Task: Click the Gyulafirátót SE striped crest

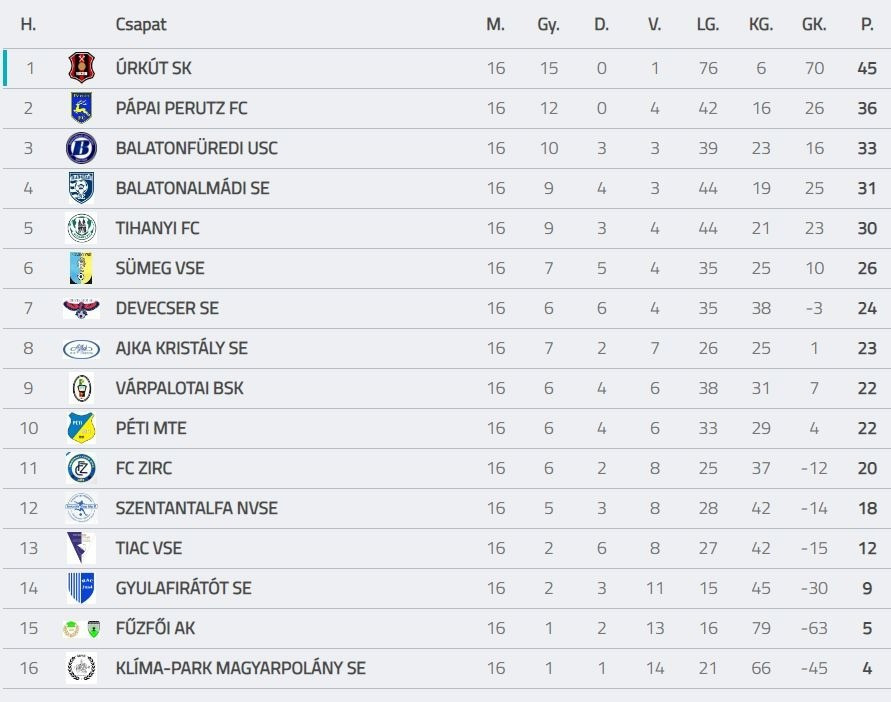Action: click(81, 588)
